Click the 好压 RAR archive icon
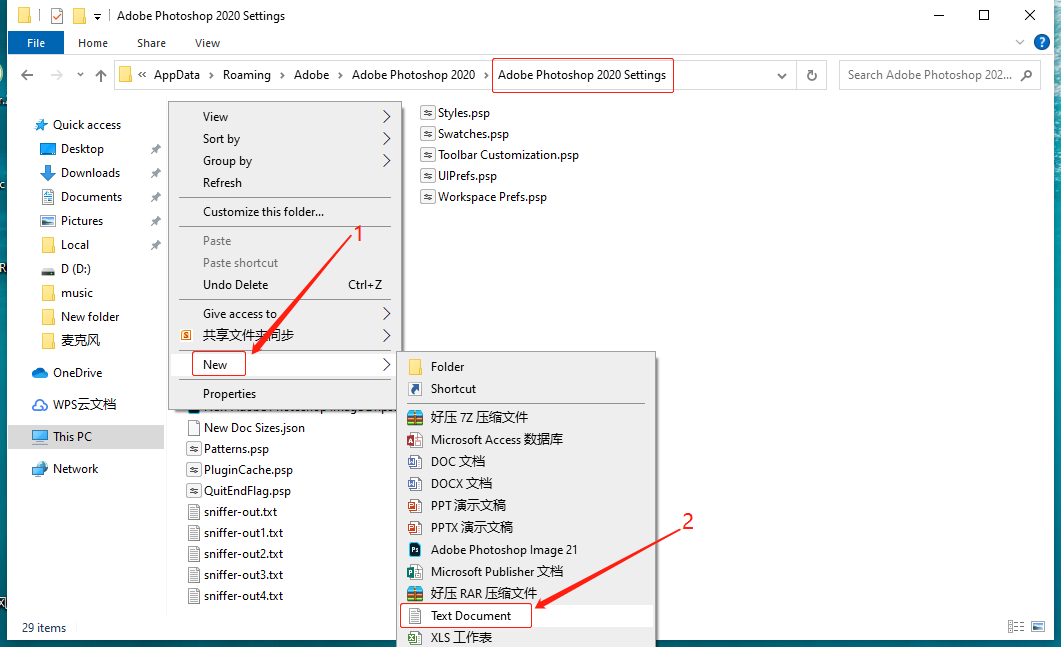This screenshot has width=1061, height=647. click(415, 594)
